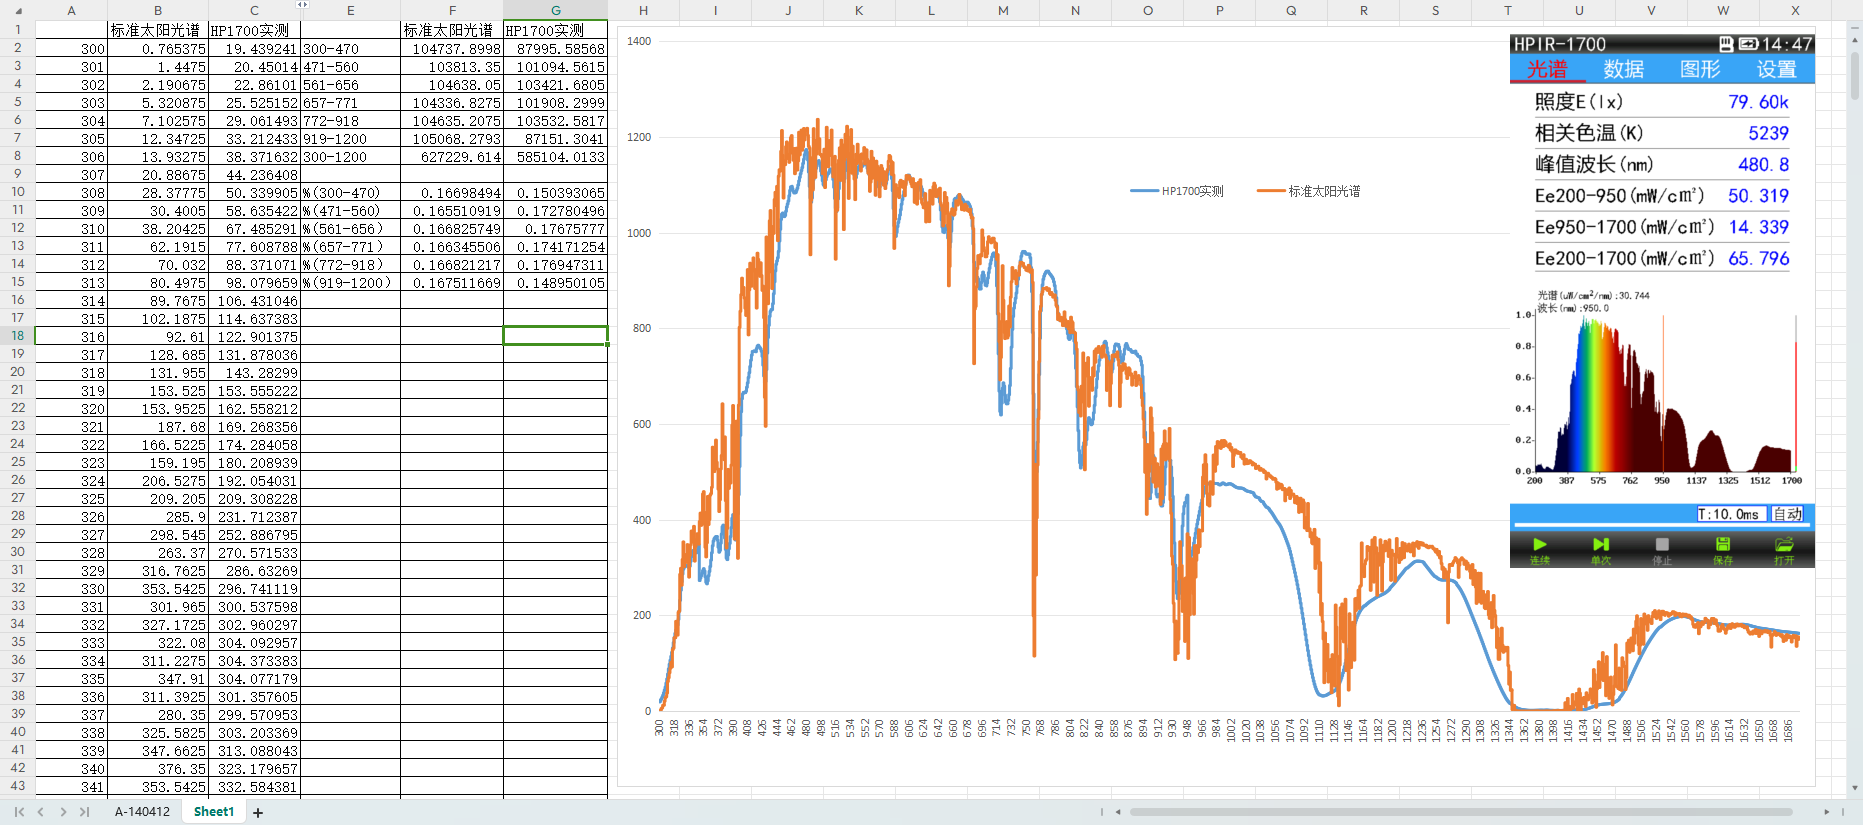Image resolution: width=1863 pixels, height=825 pixels.
Task: Click vertical scrollbar down arrow
Action: pos(1855,788)
